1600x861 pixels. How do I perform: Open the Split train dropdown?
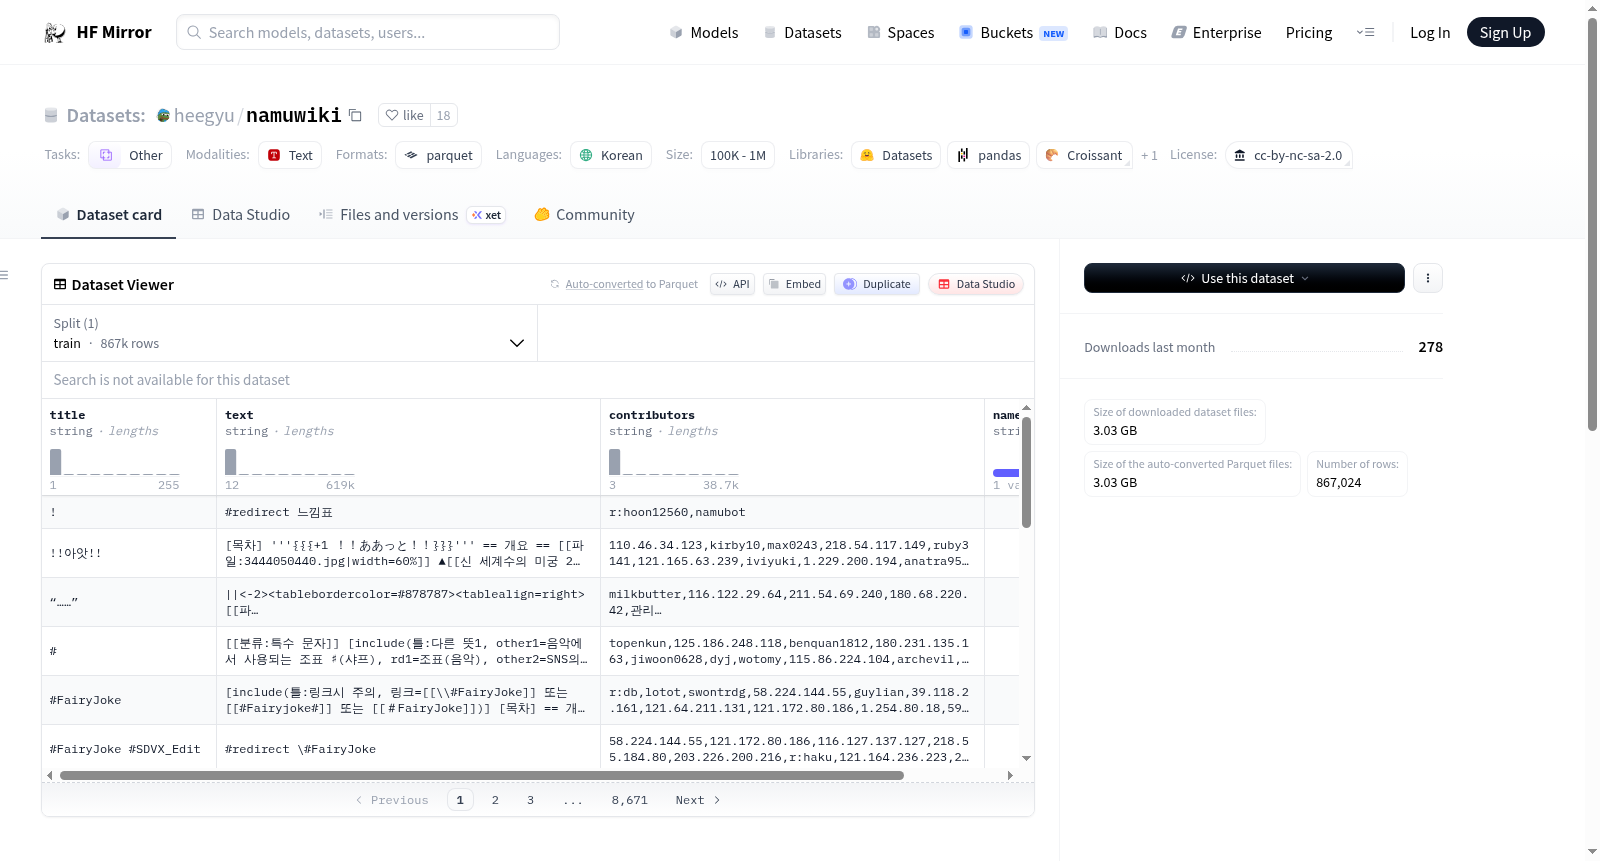289,333
